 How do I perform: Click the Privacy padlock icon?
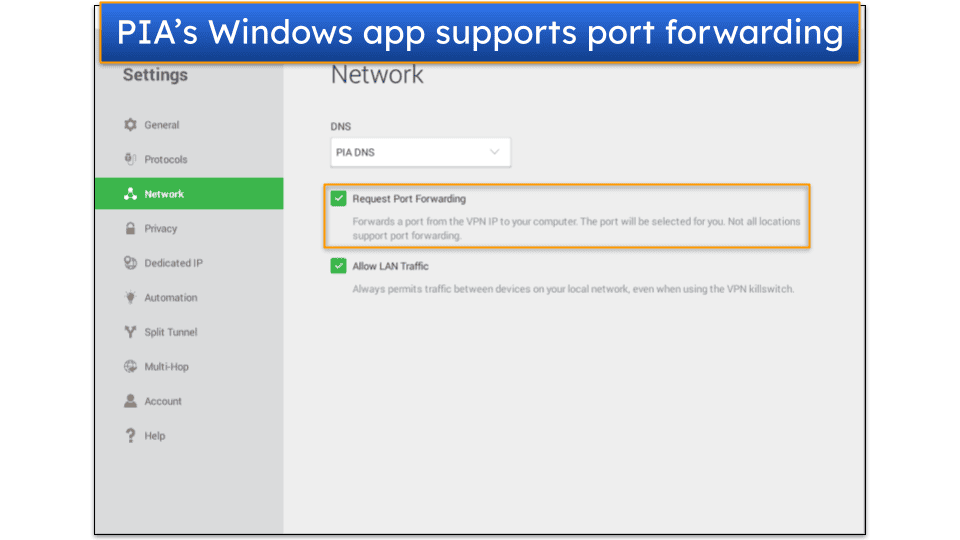pyautogui.click(x=130, y=229)
